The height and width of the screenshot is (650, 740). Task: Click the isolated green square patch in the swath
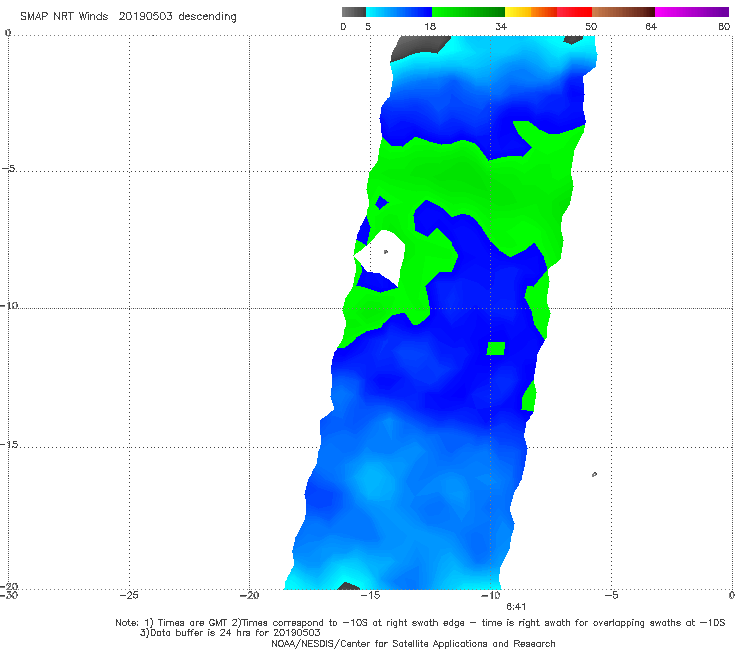point(496,349)
